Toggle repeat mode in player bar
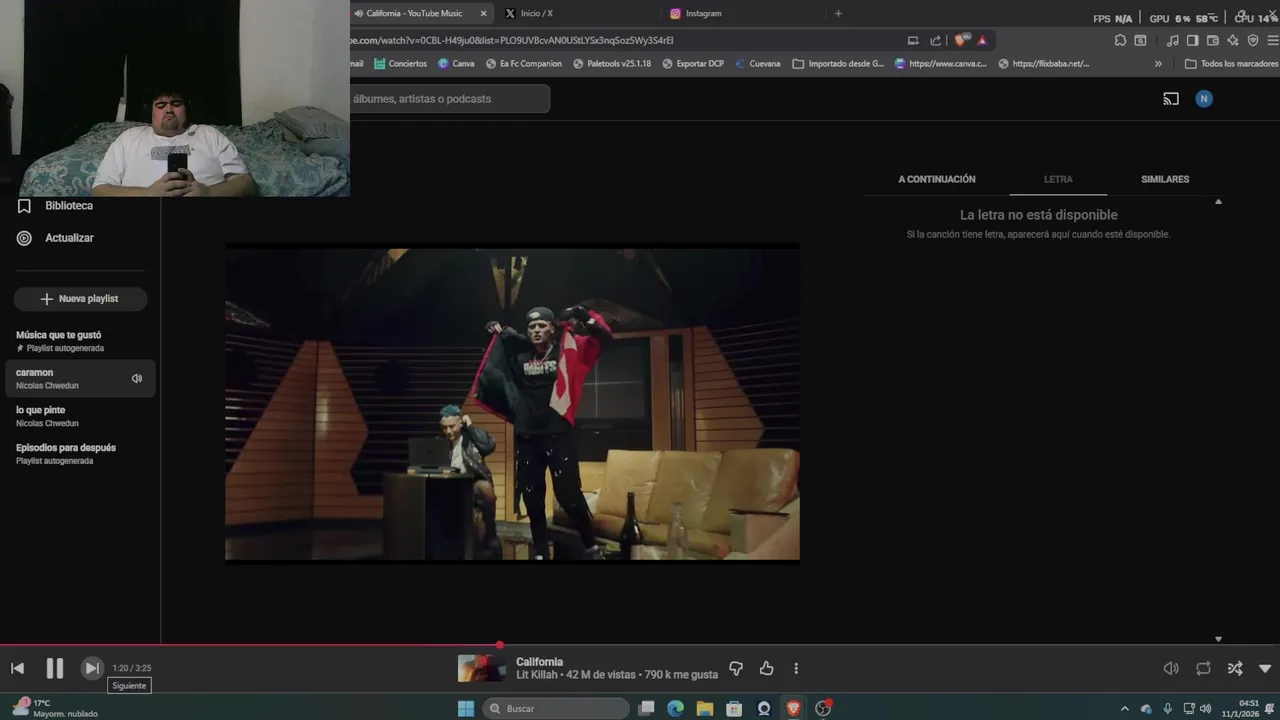Viewport: 1280px width, 720px height. pyautogui.click(x=1203, y=668)
